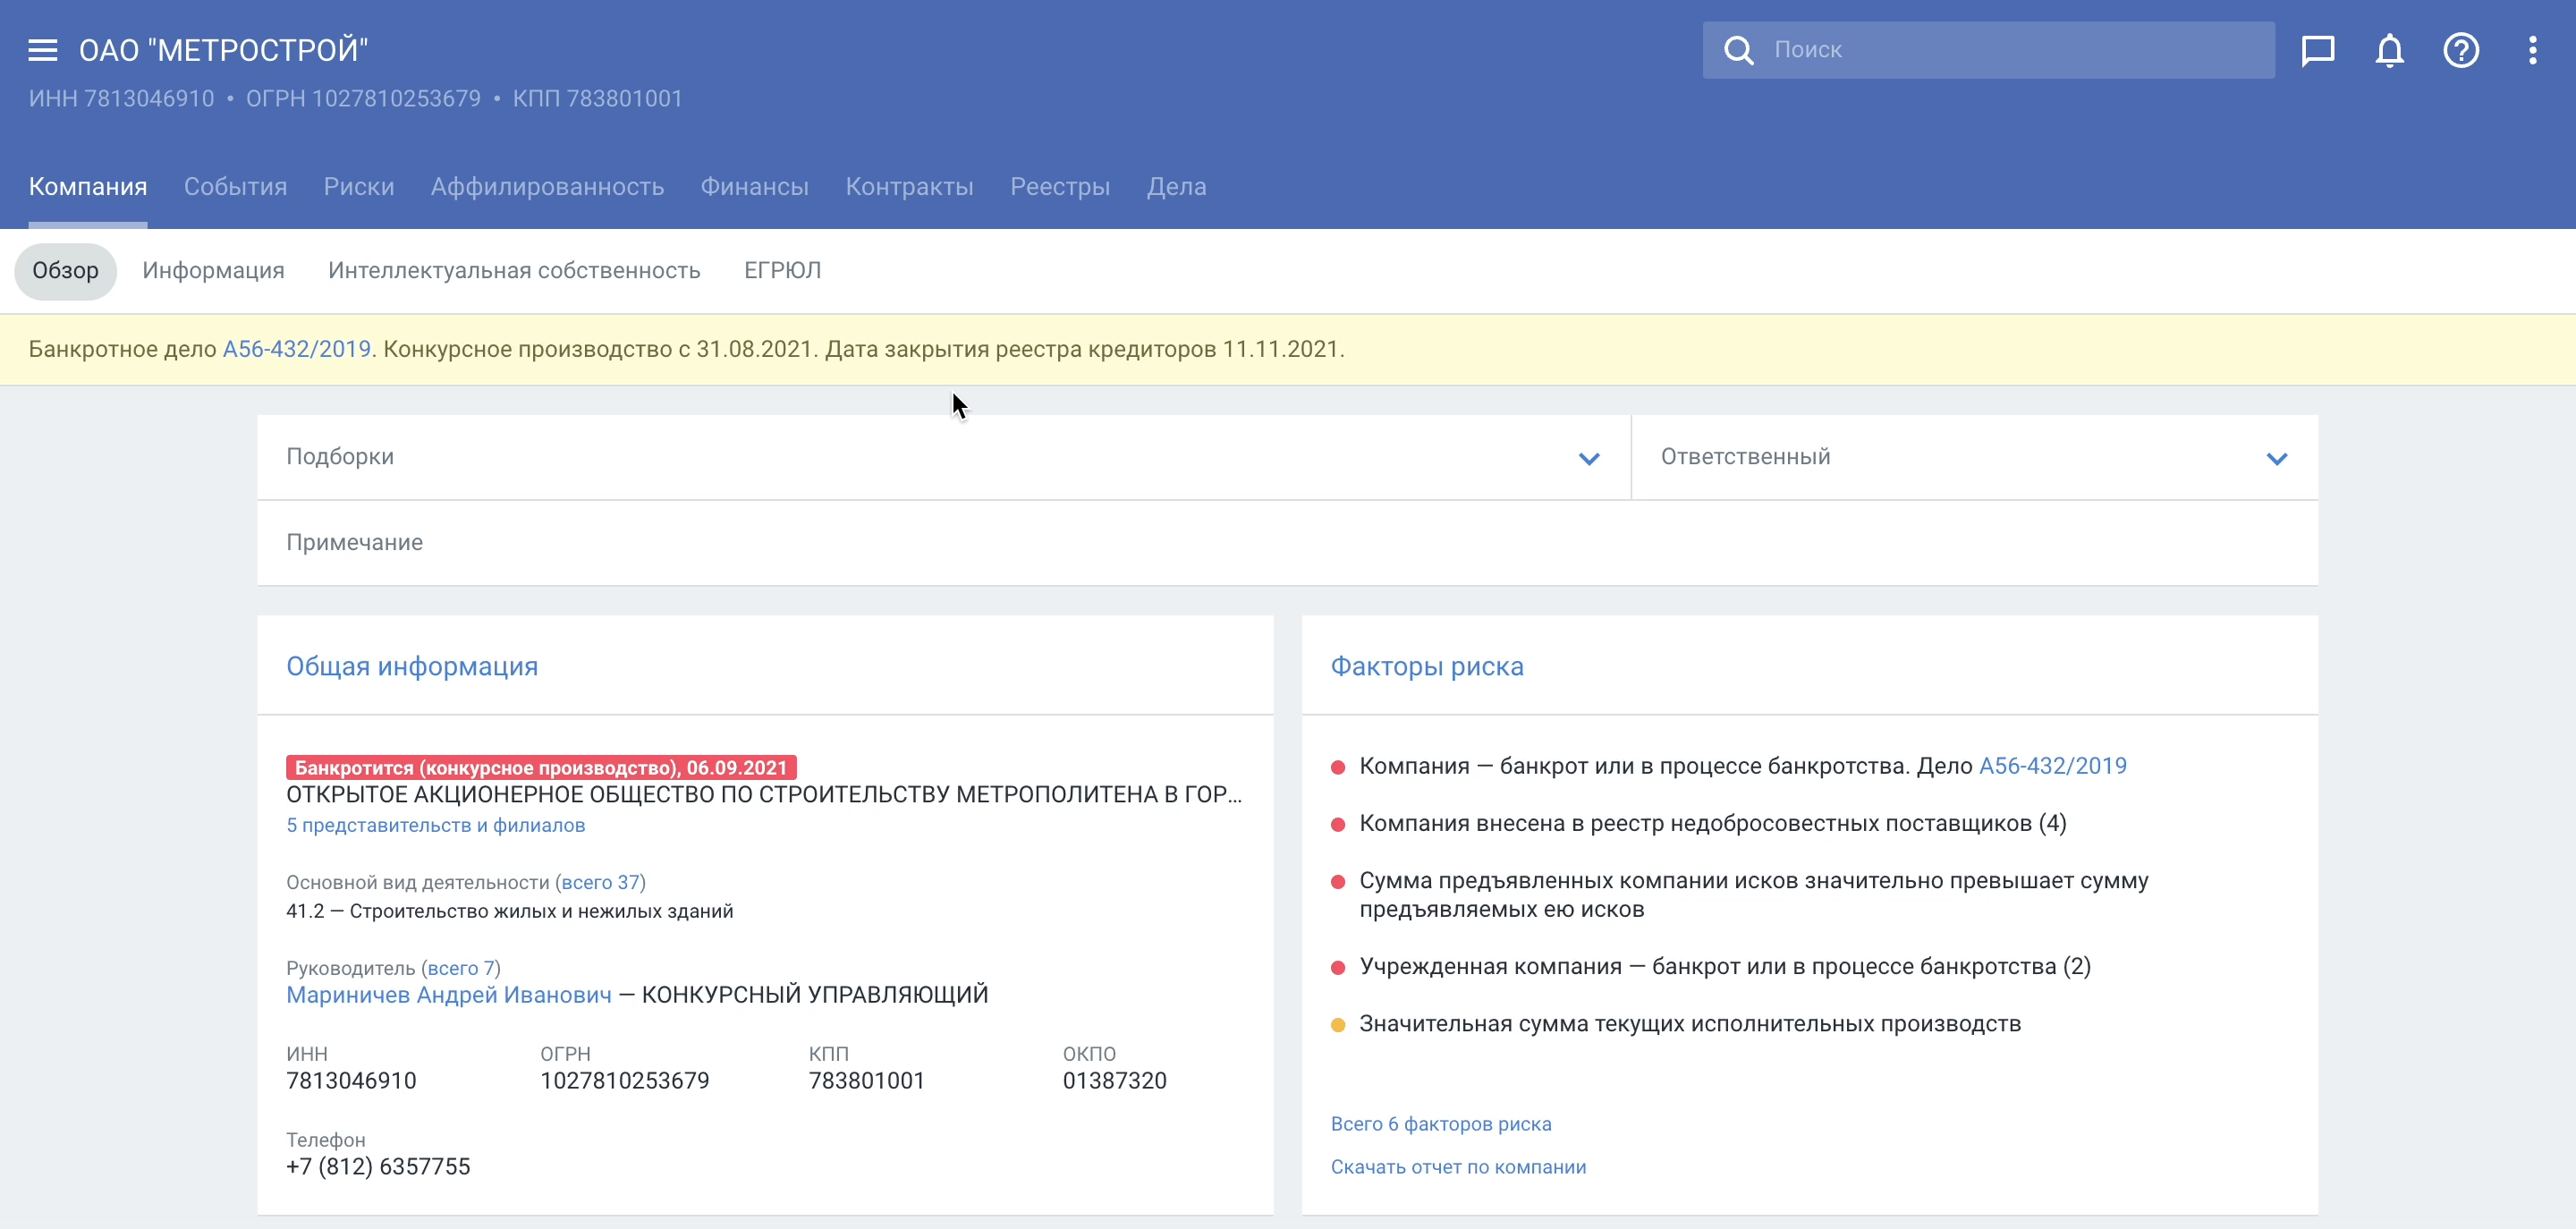This screenshot has height=1229, width=2576.
Task: Switch to the Риски tab
Action: (359, 187)
